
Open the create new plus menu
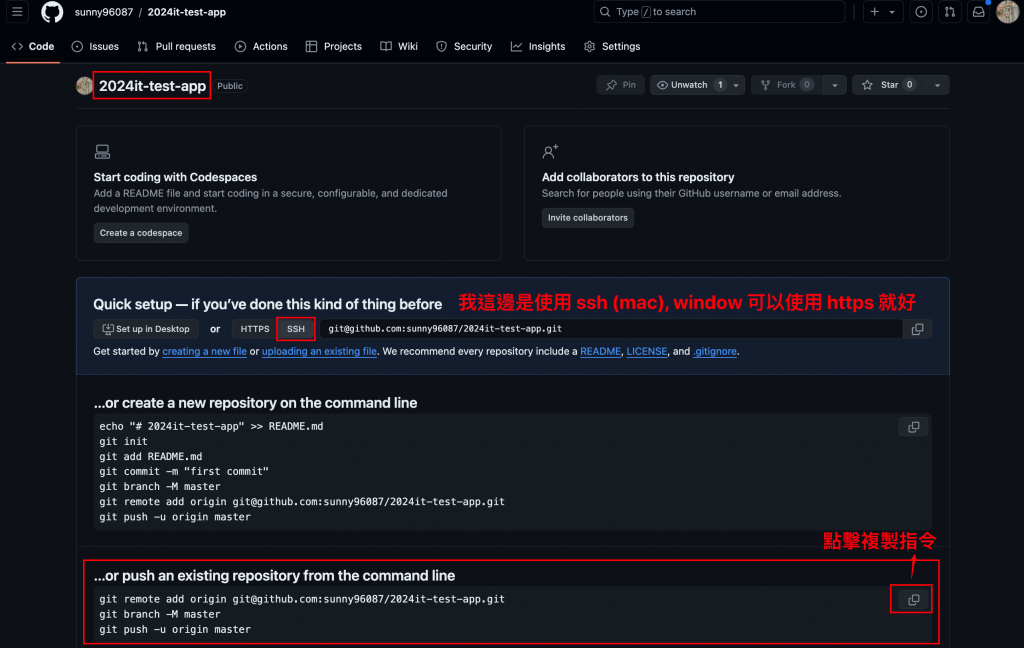coord(874,12)
